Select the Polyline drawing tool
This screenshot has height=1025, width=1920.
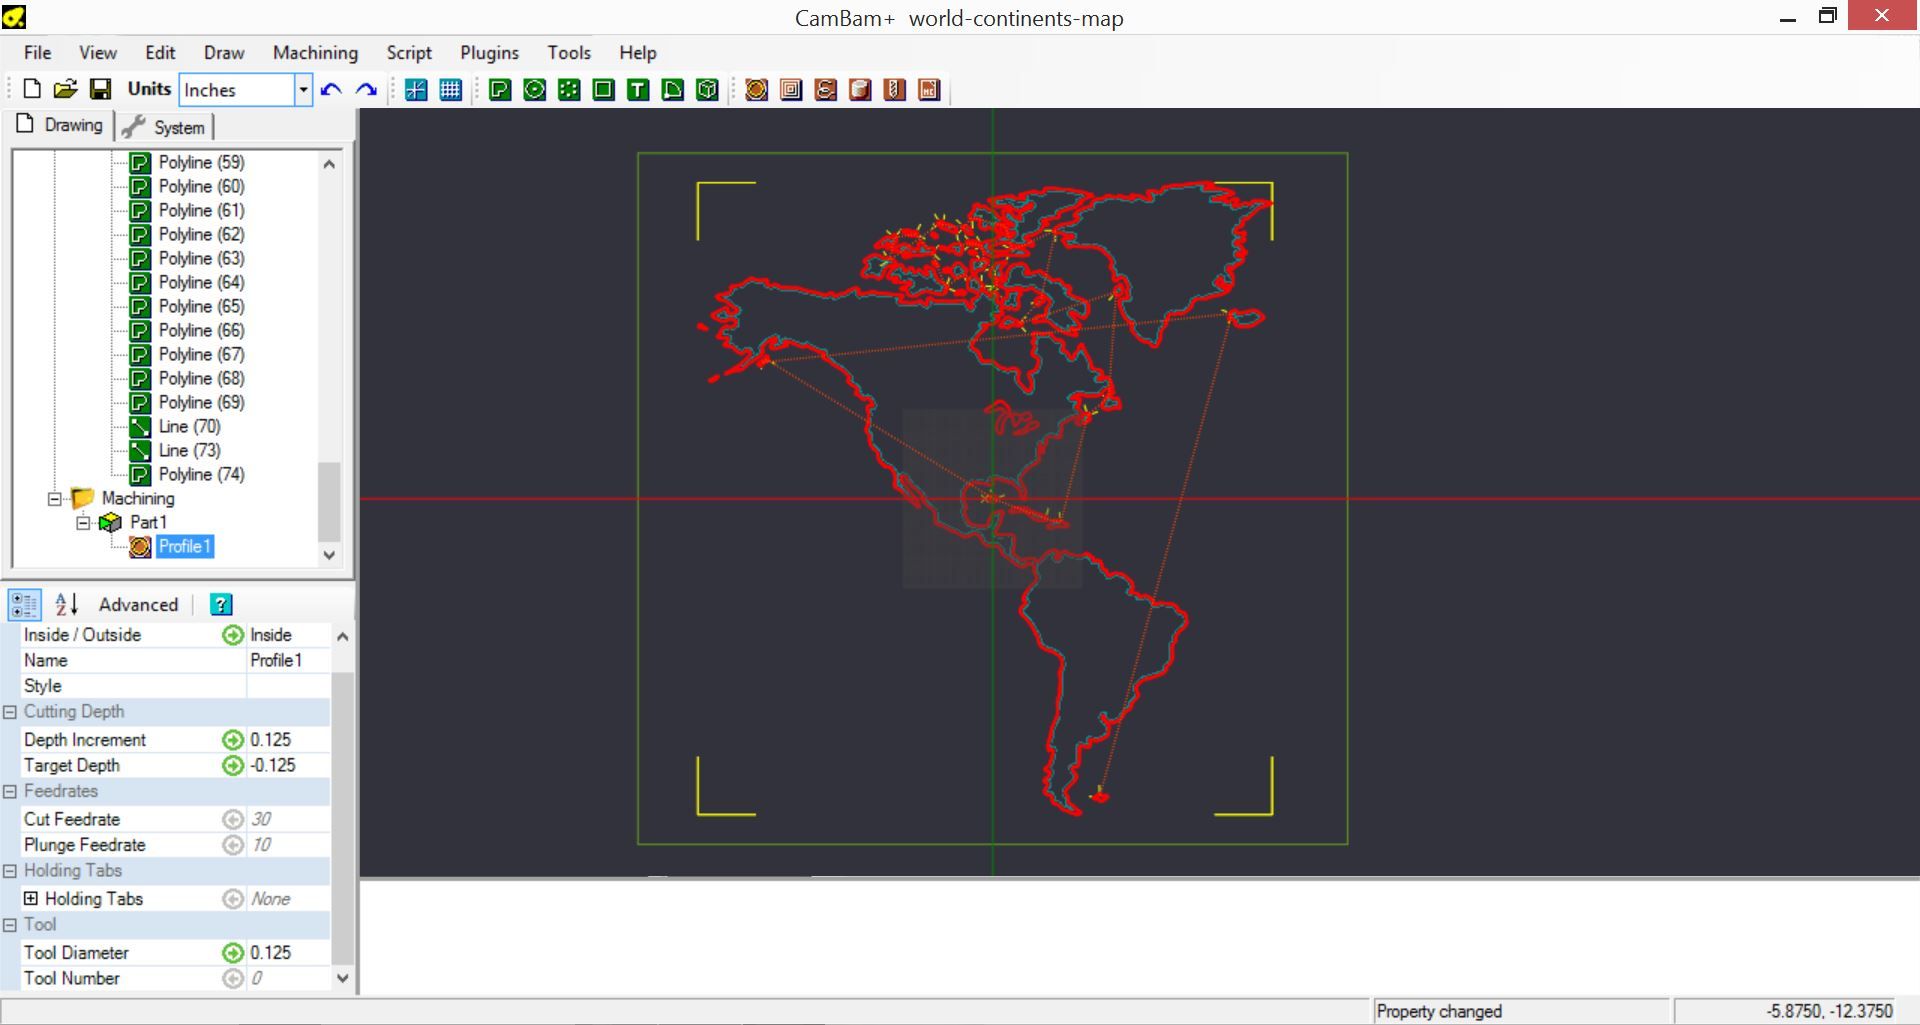click(498, 90)
